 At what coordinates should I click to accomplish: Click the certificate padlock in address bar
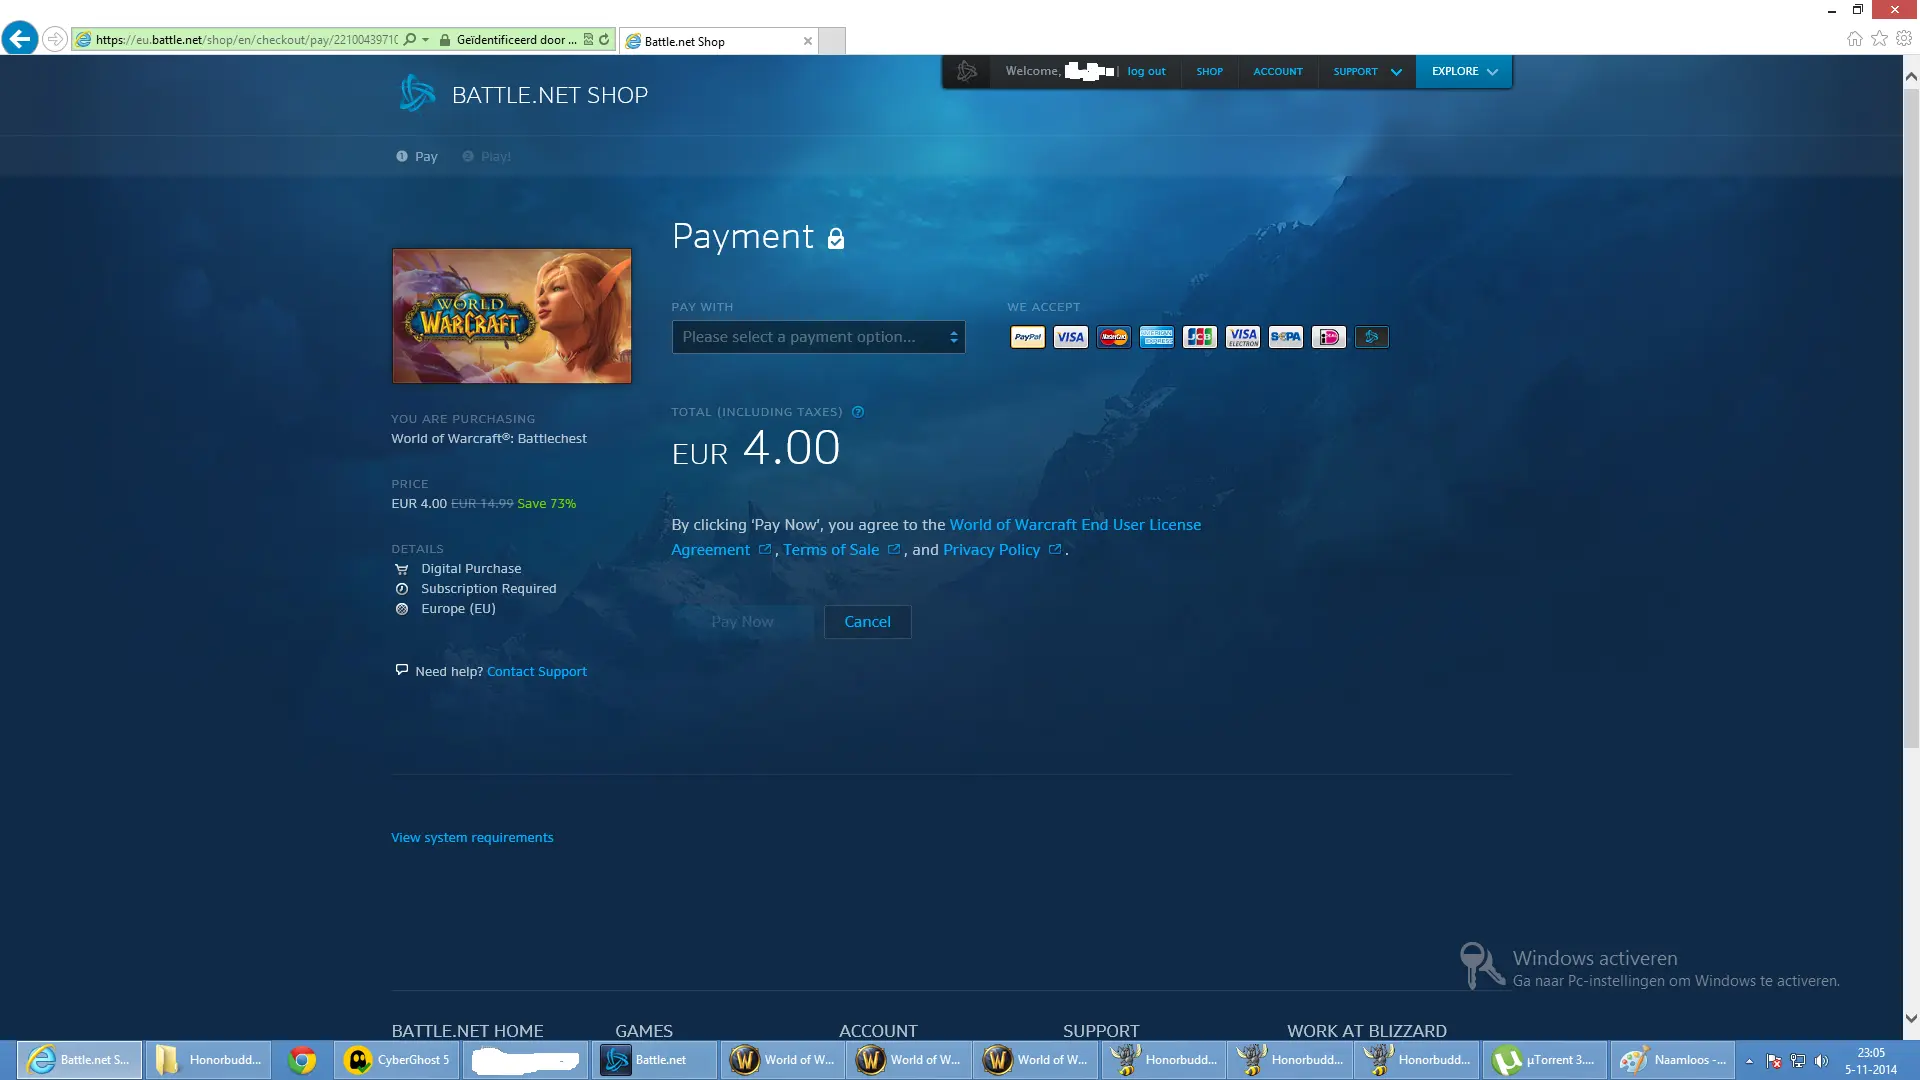coord(444,40)
